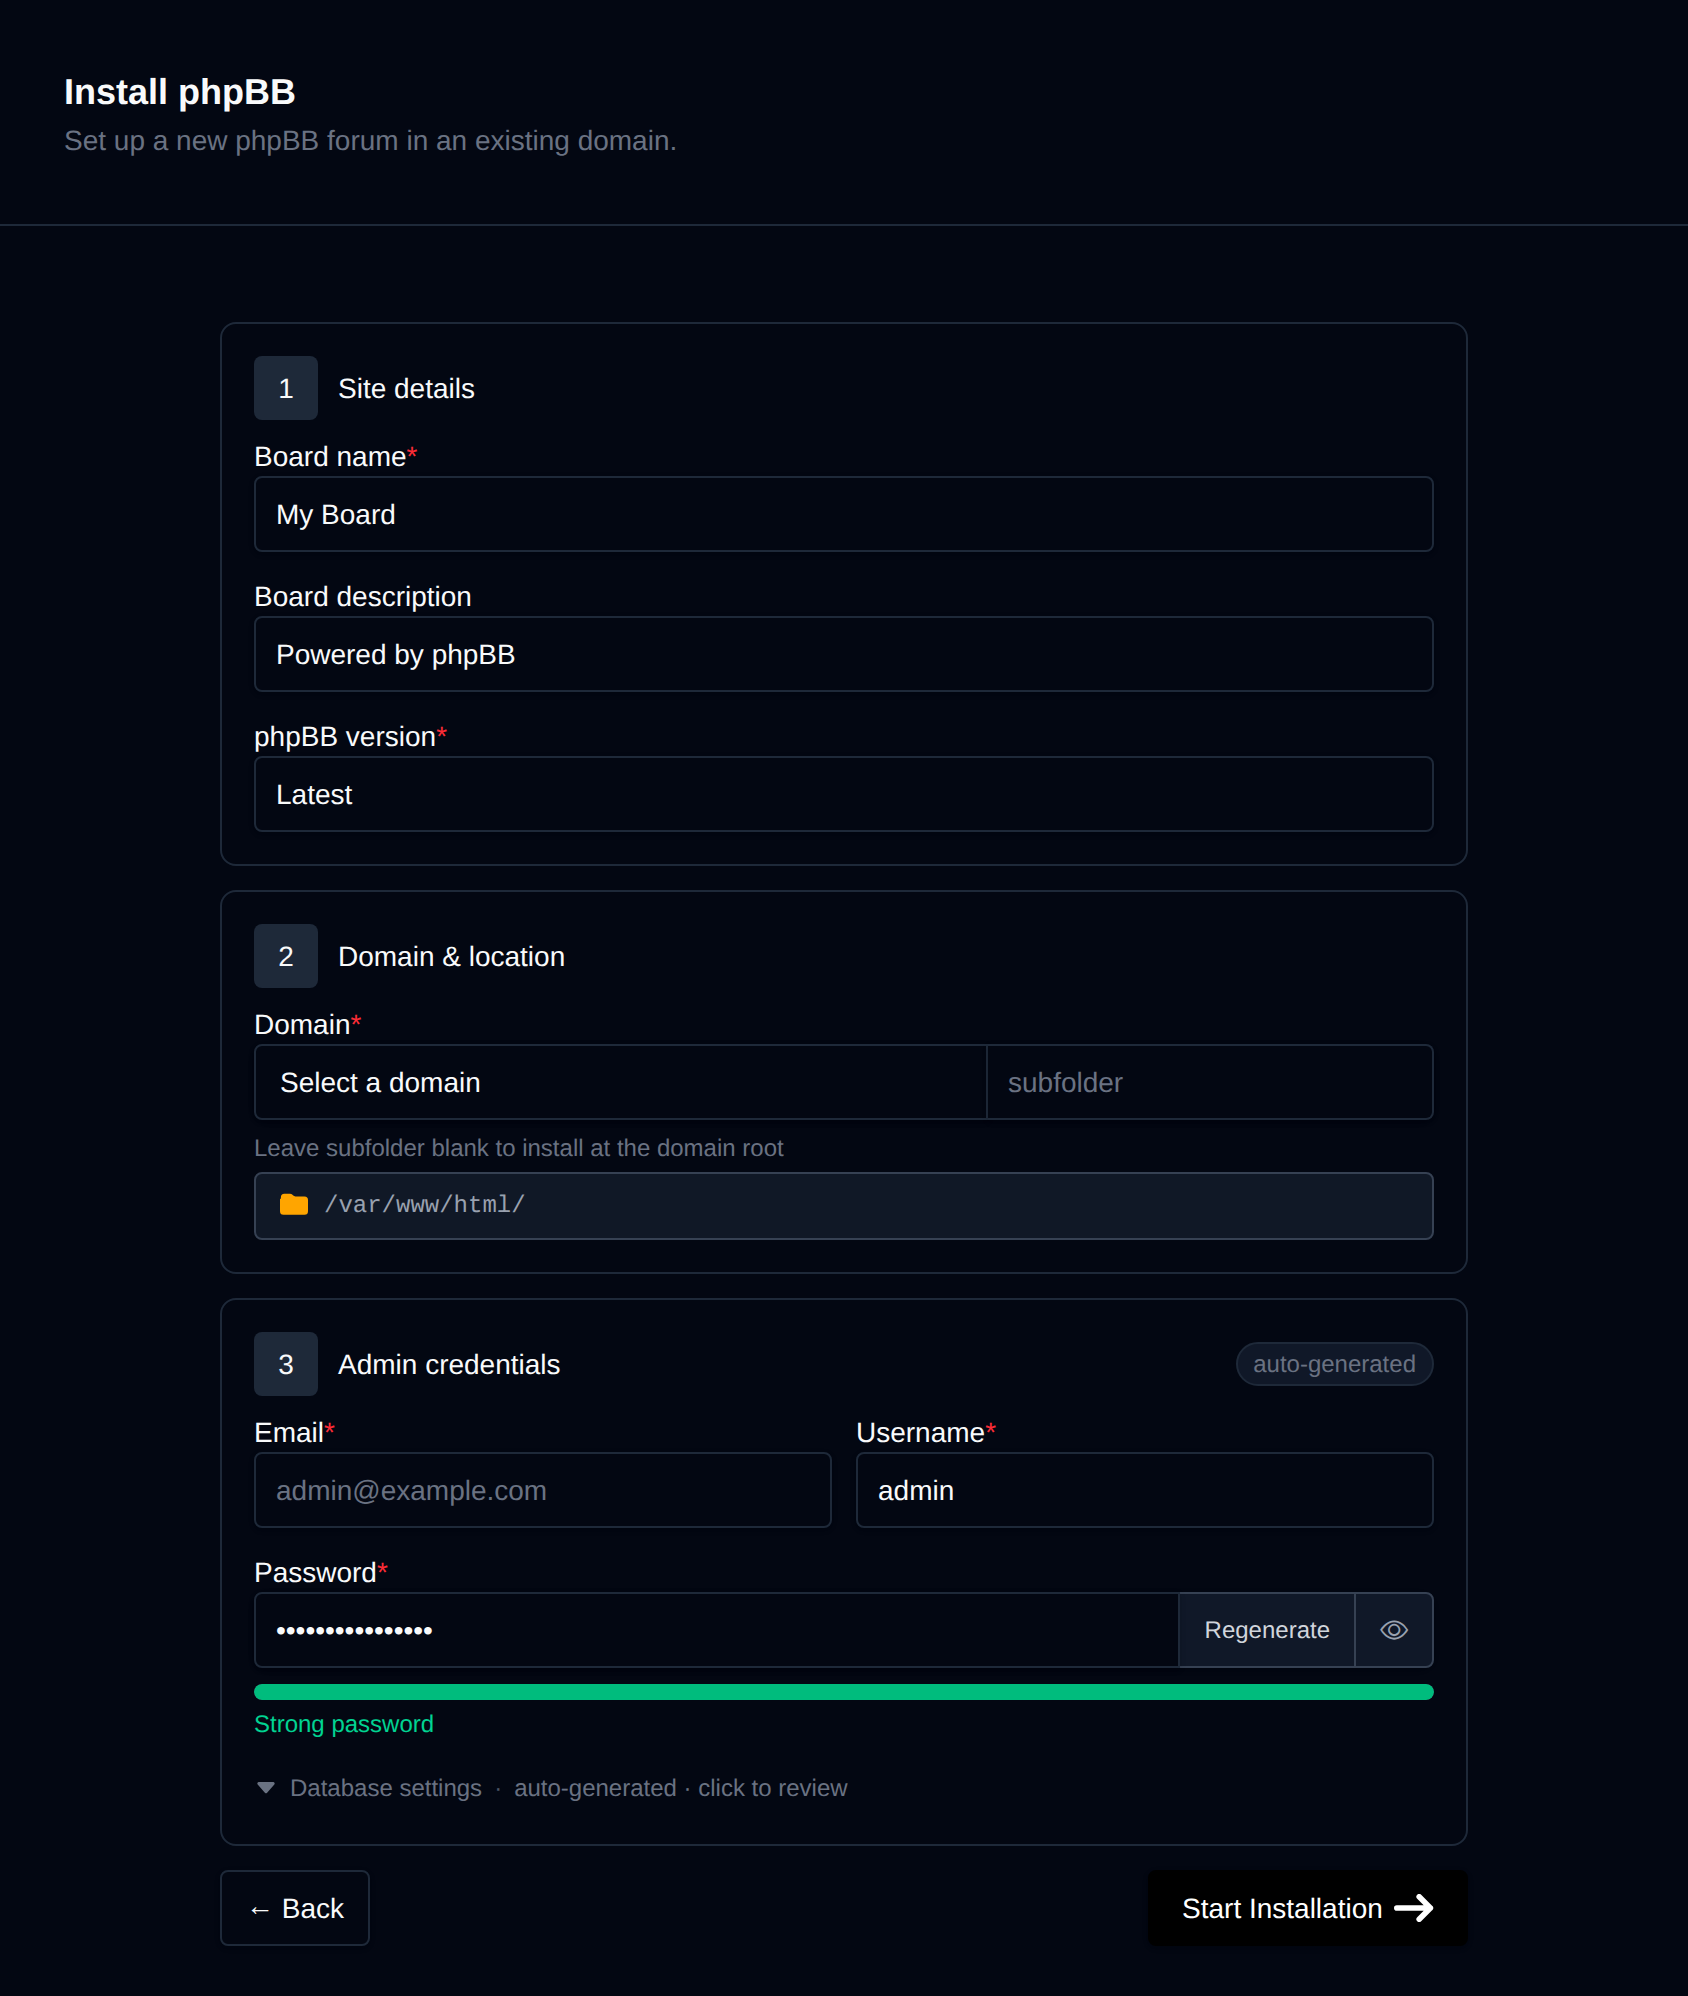This screenshot has width=1688, height=1996.
Task: Click the Install phpBB heading
Action: coord(180,92)
